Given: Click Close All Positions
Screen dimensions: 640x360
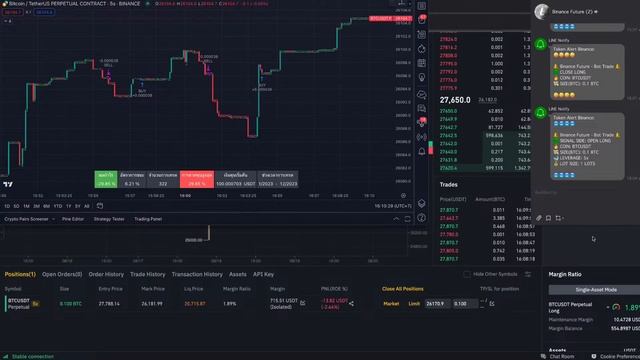Looking at the screenshot, I should point(403,289).
